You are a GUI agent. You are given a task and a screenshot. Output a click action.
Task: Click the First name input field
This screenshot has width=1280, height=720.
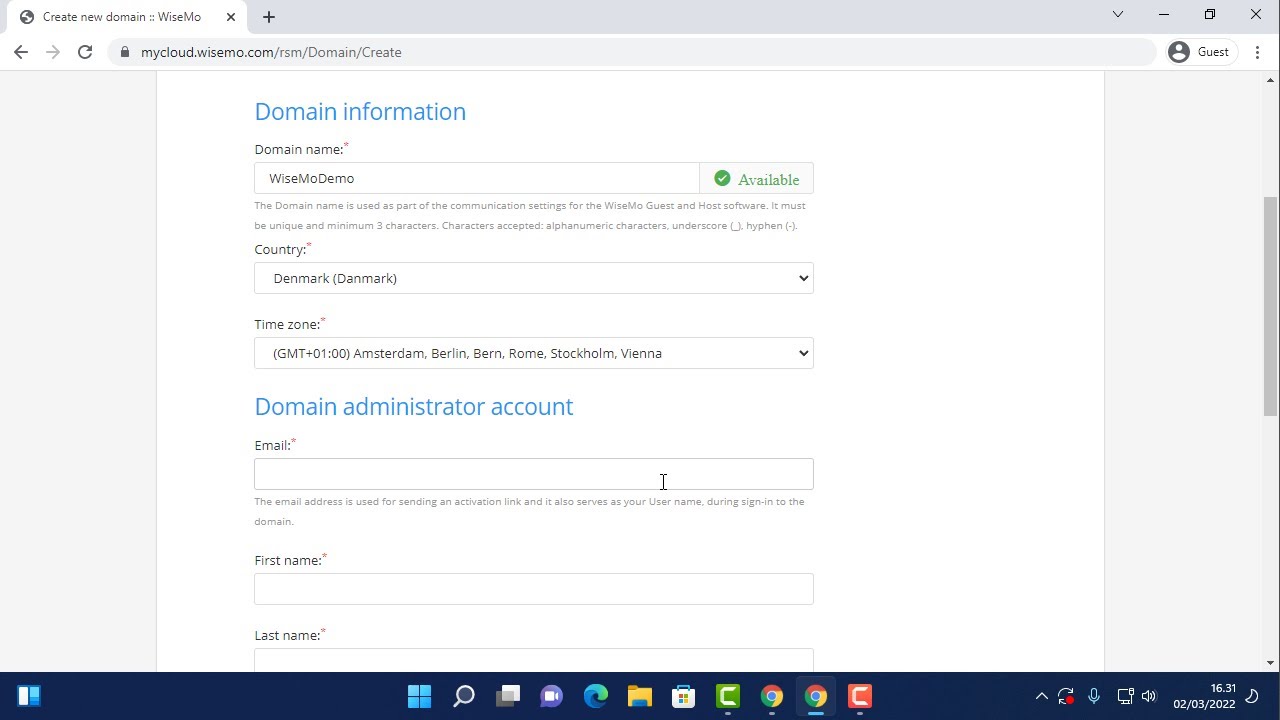point(534,589)
